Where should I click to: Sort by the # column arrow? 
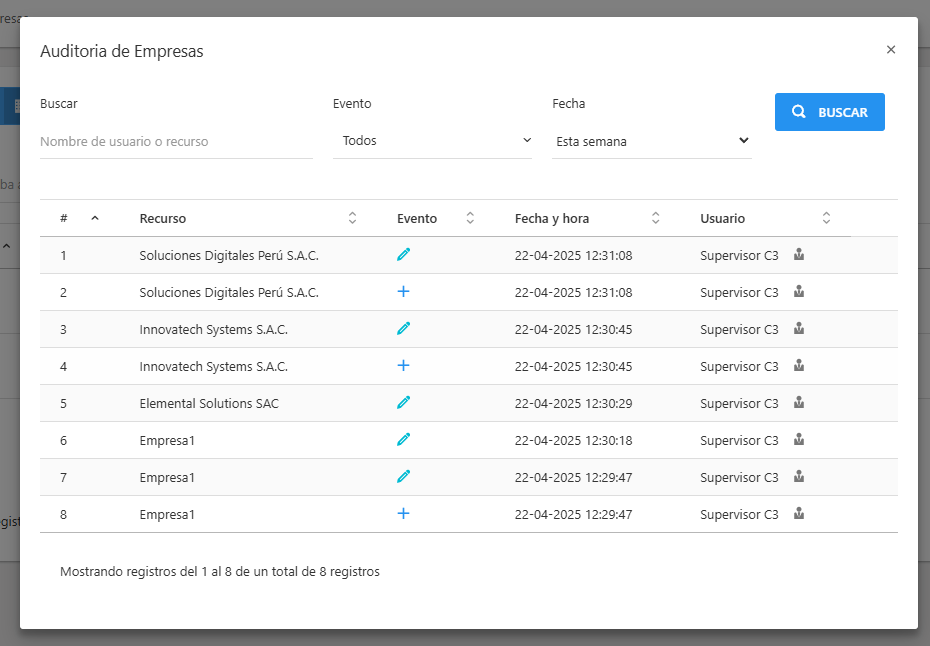tap(95, 218)
